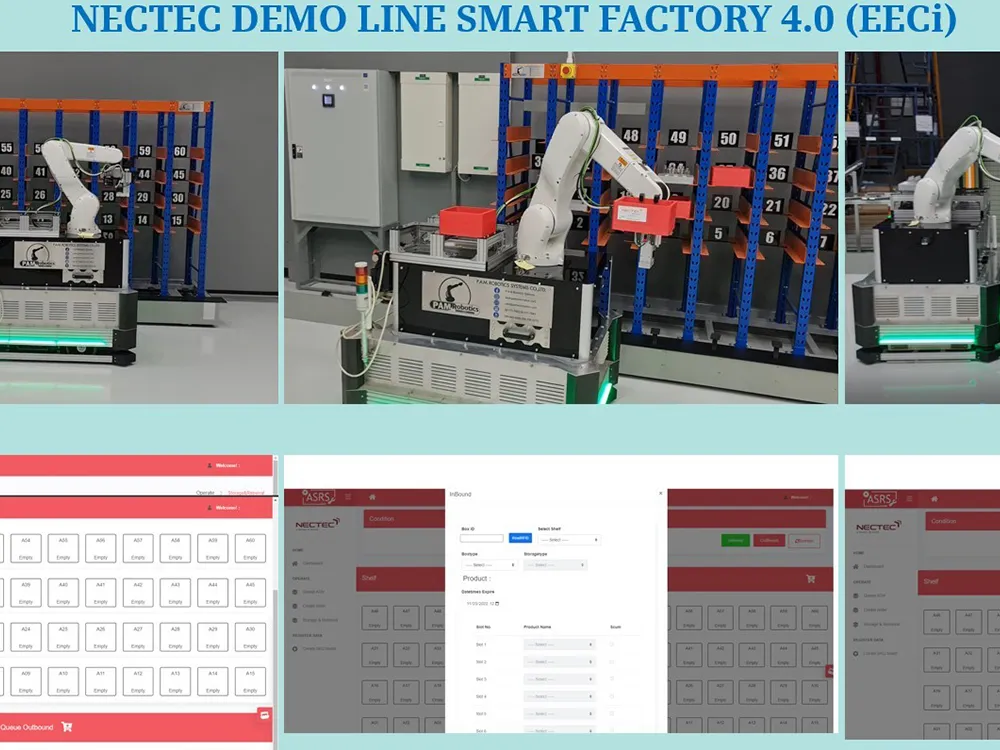Click Create SKU gear icon in the screenshot without dialog
This screenshot has height=750, width=1000.
click(x=856, y=654)
